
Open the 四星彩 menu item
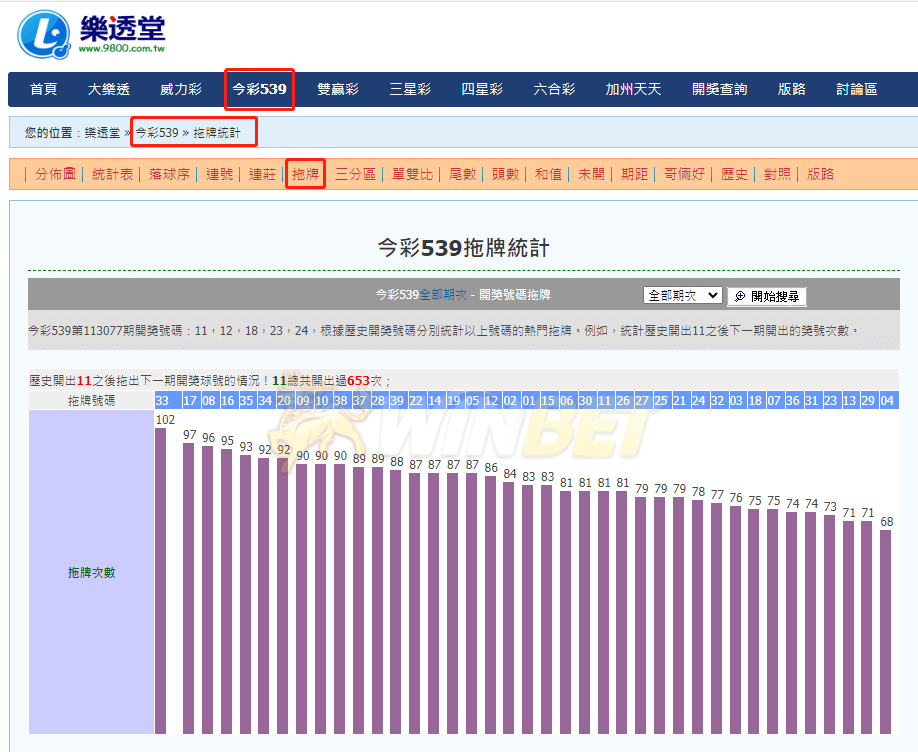tap(482, 89)
